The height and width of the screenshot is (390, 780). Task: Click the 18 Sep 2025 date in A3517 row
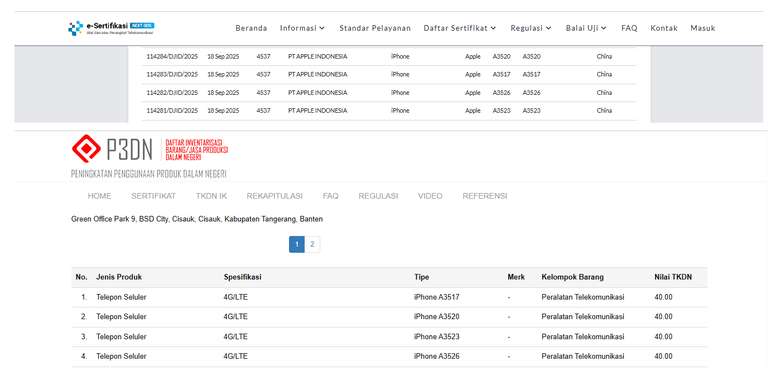coord(223,75)
